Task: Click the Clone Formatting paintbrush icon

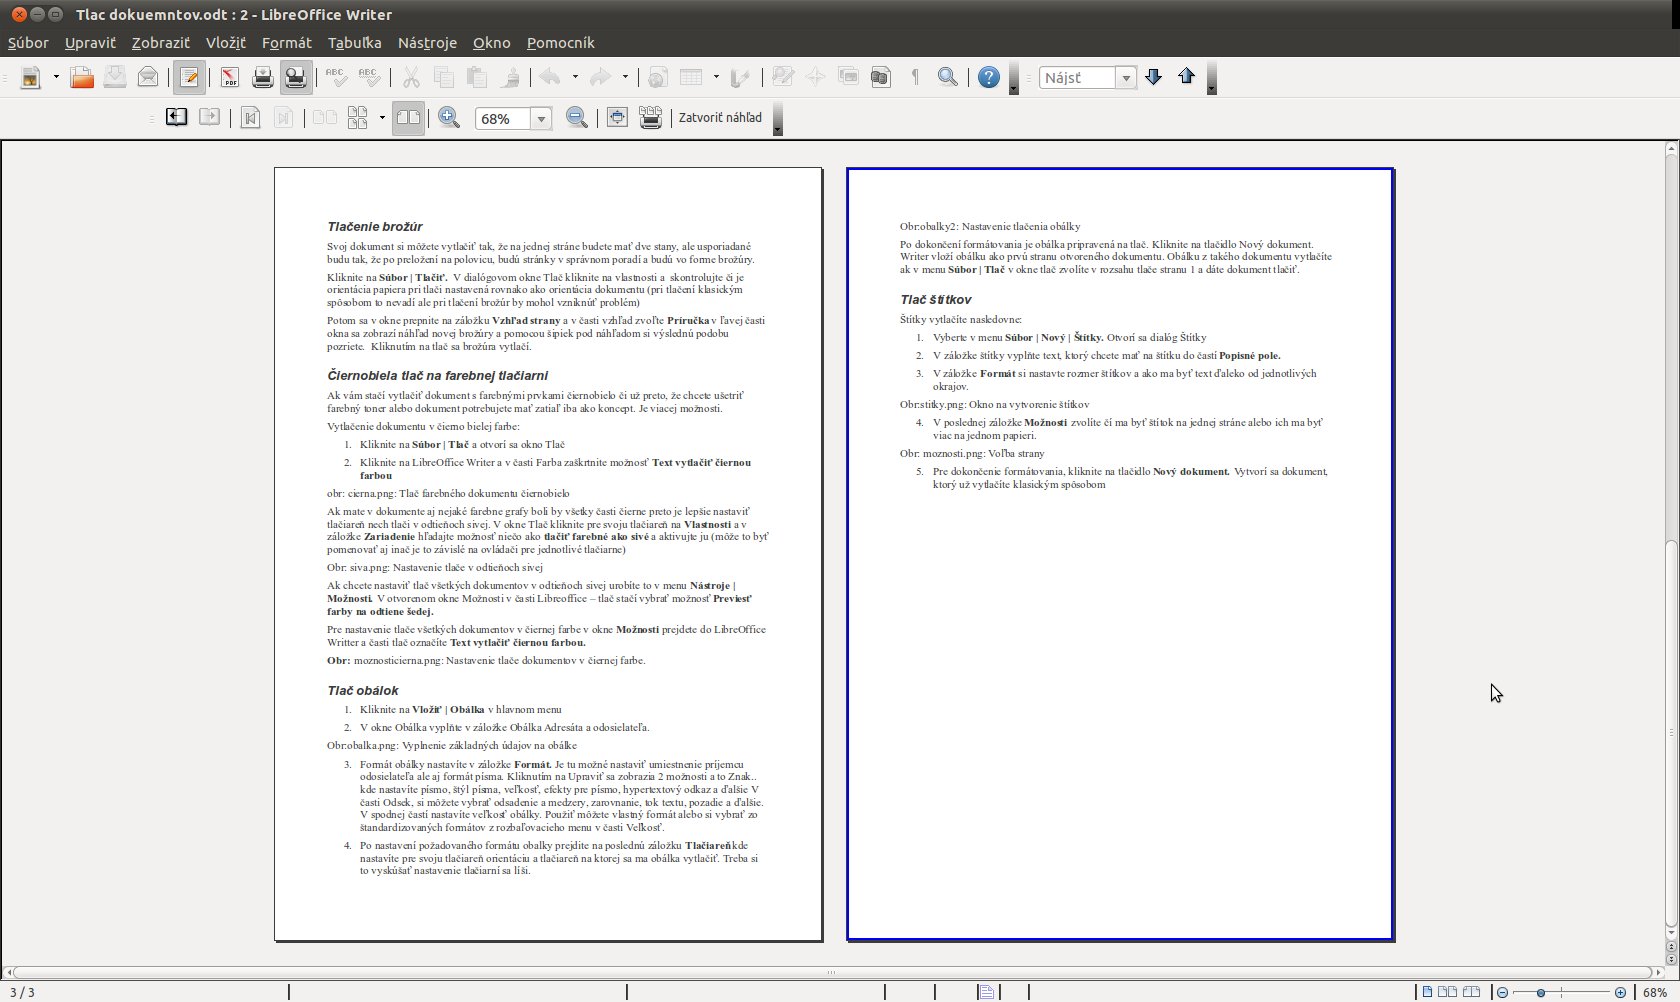Action: tap(510, 77)
